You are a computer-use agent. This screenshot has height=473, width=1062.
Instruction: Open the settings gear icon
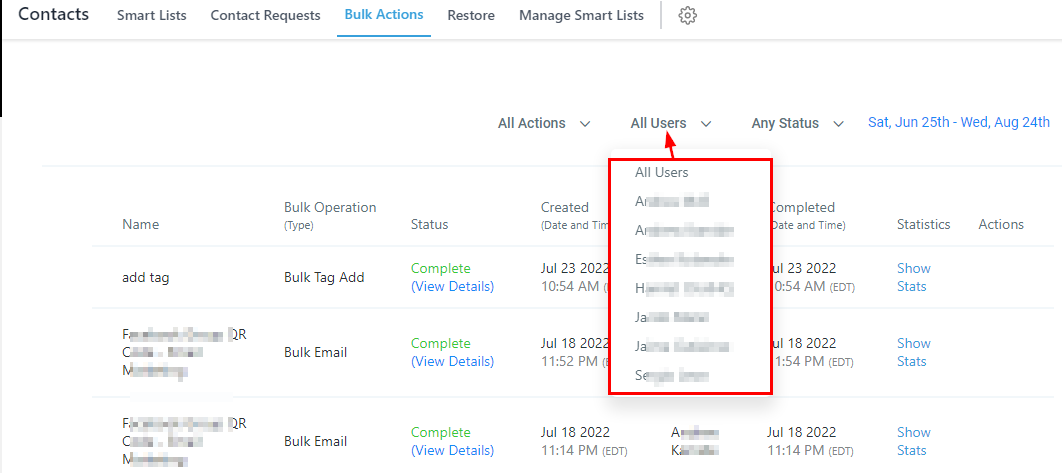687,16
